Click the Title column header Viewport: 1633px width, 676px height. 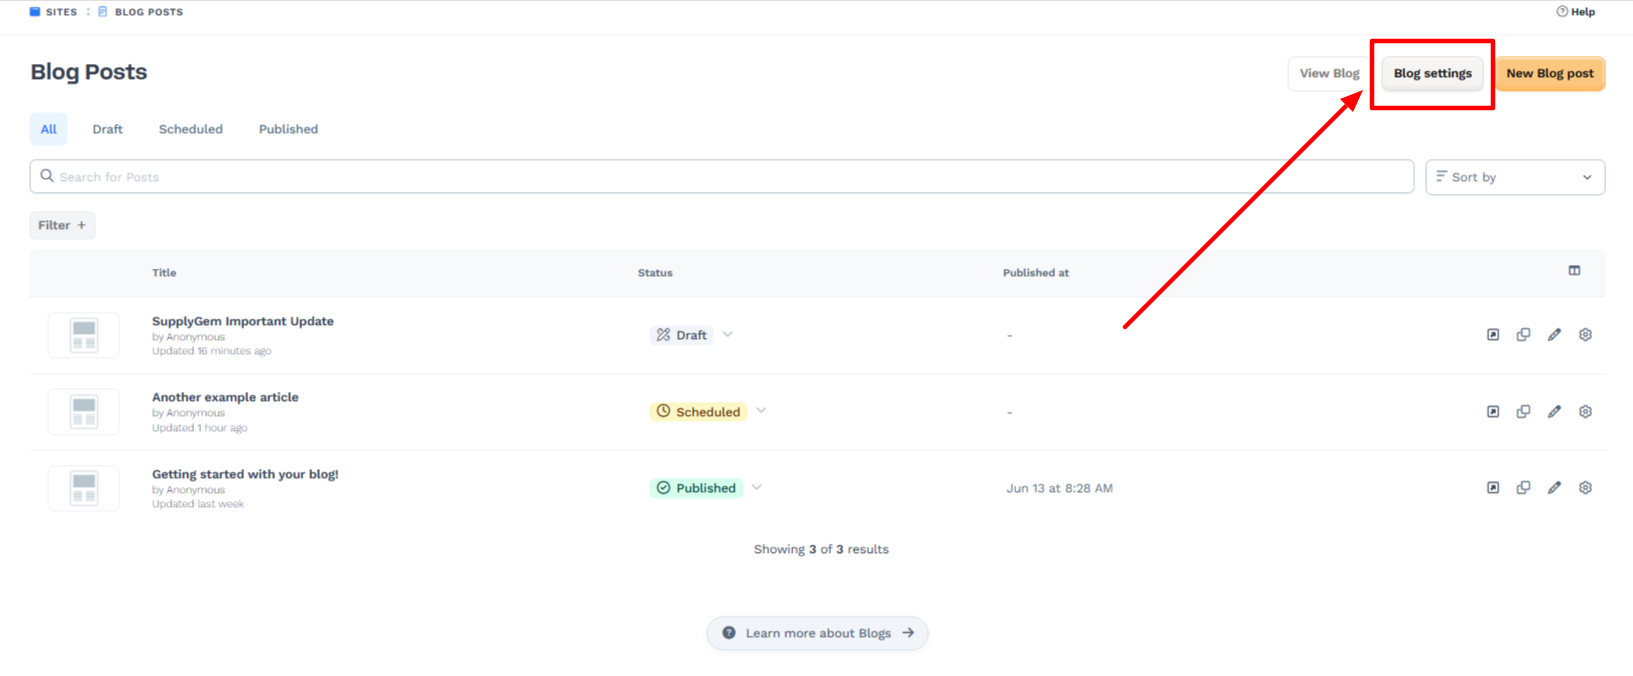click(164, 272)
